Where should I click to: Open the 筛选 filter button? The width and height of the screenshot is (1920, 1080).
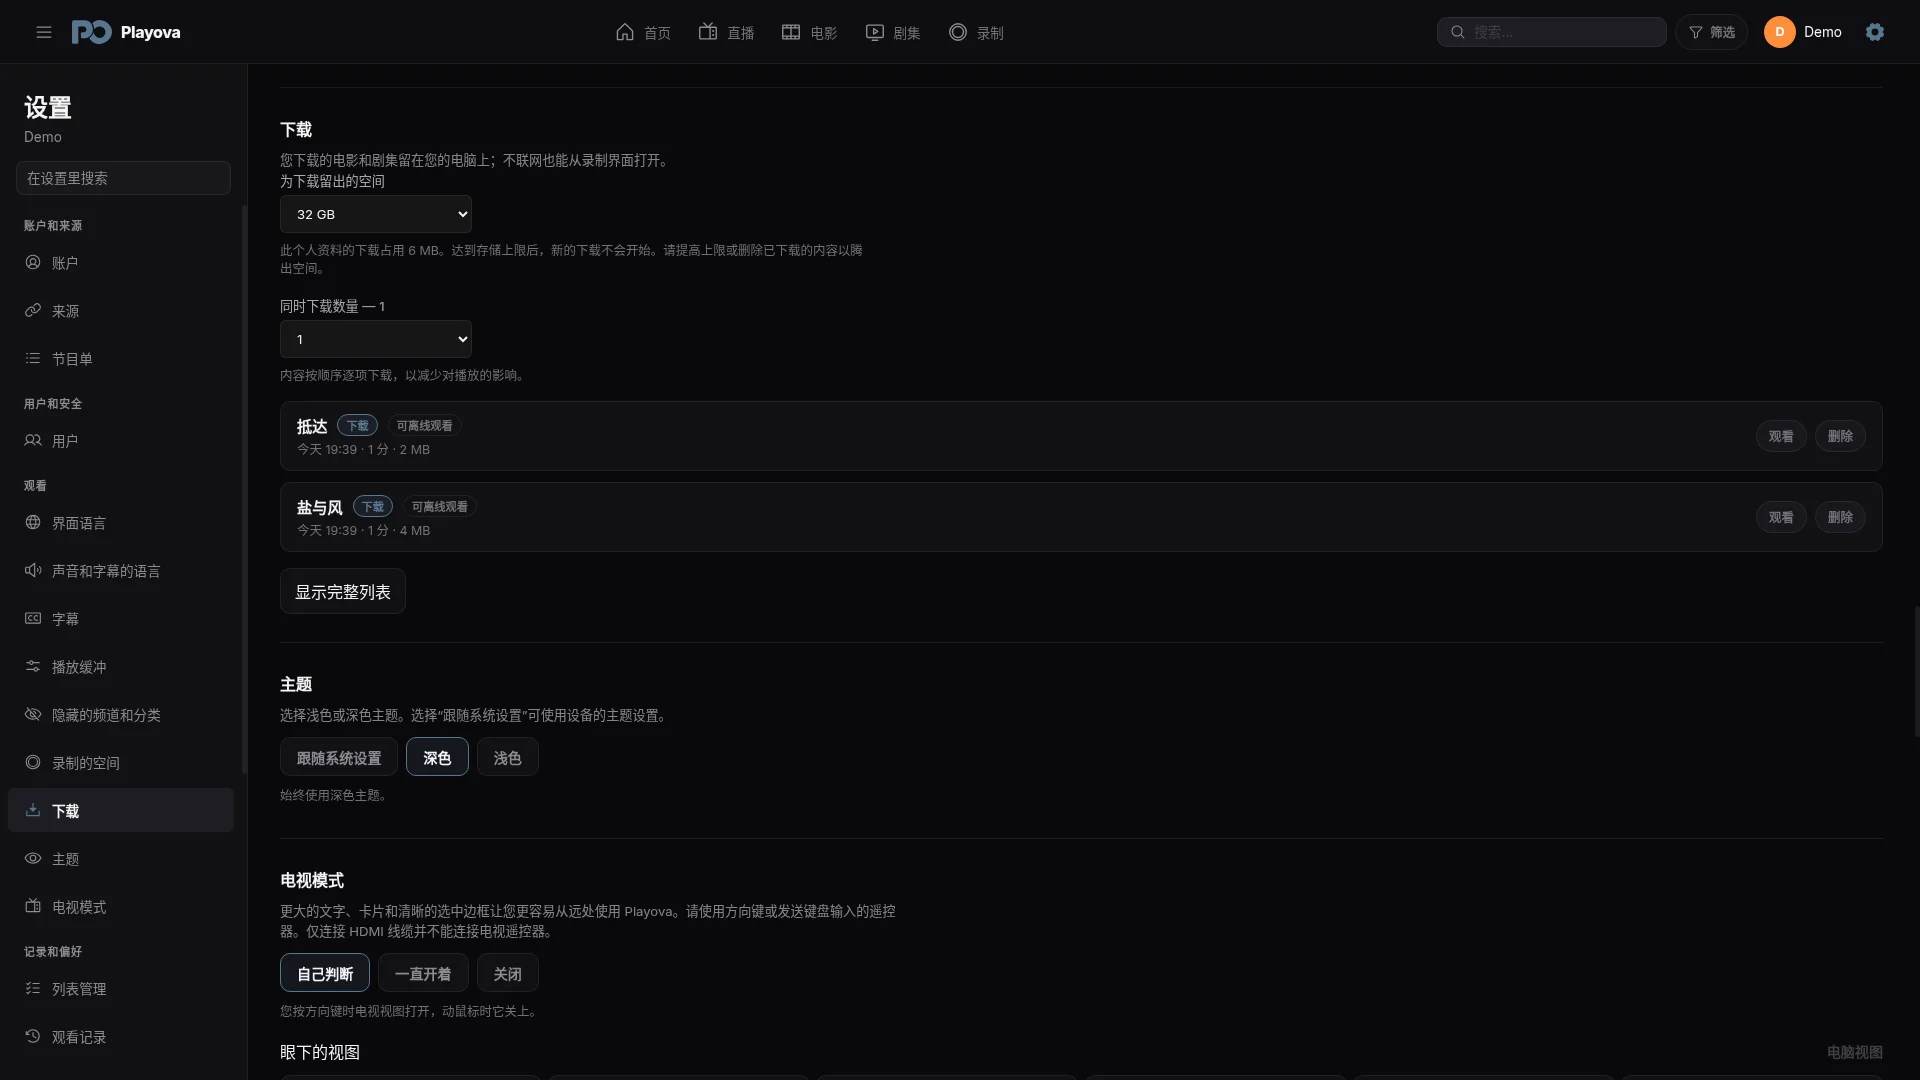coord(1712,32)
